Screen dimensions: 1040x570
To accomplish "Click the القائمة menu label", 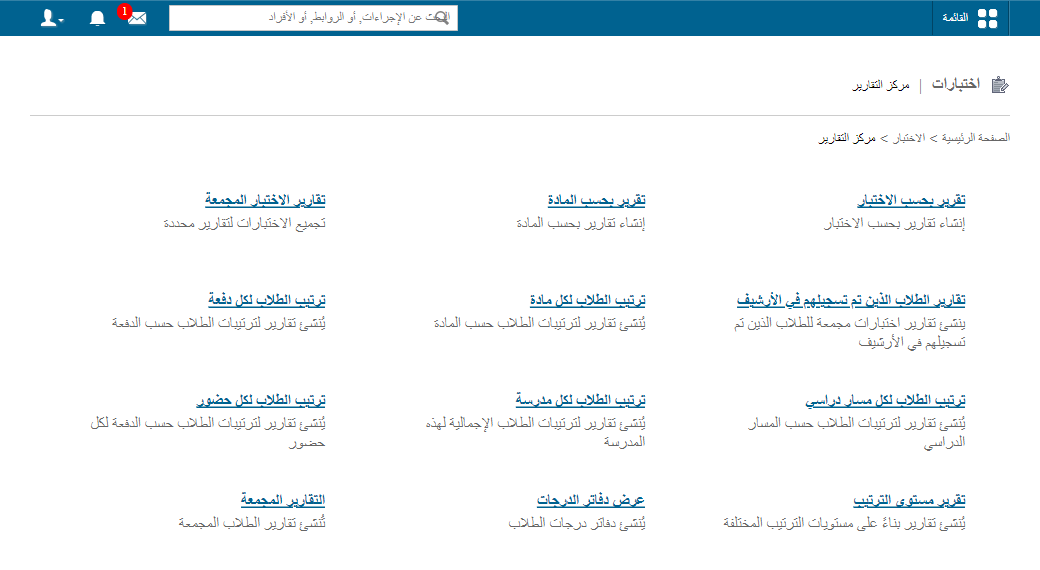I will pos(955,18).
